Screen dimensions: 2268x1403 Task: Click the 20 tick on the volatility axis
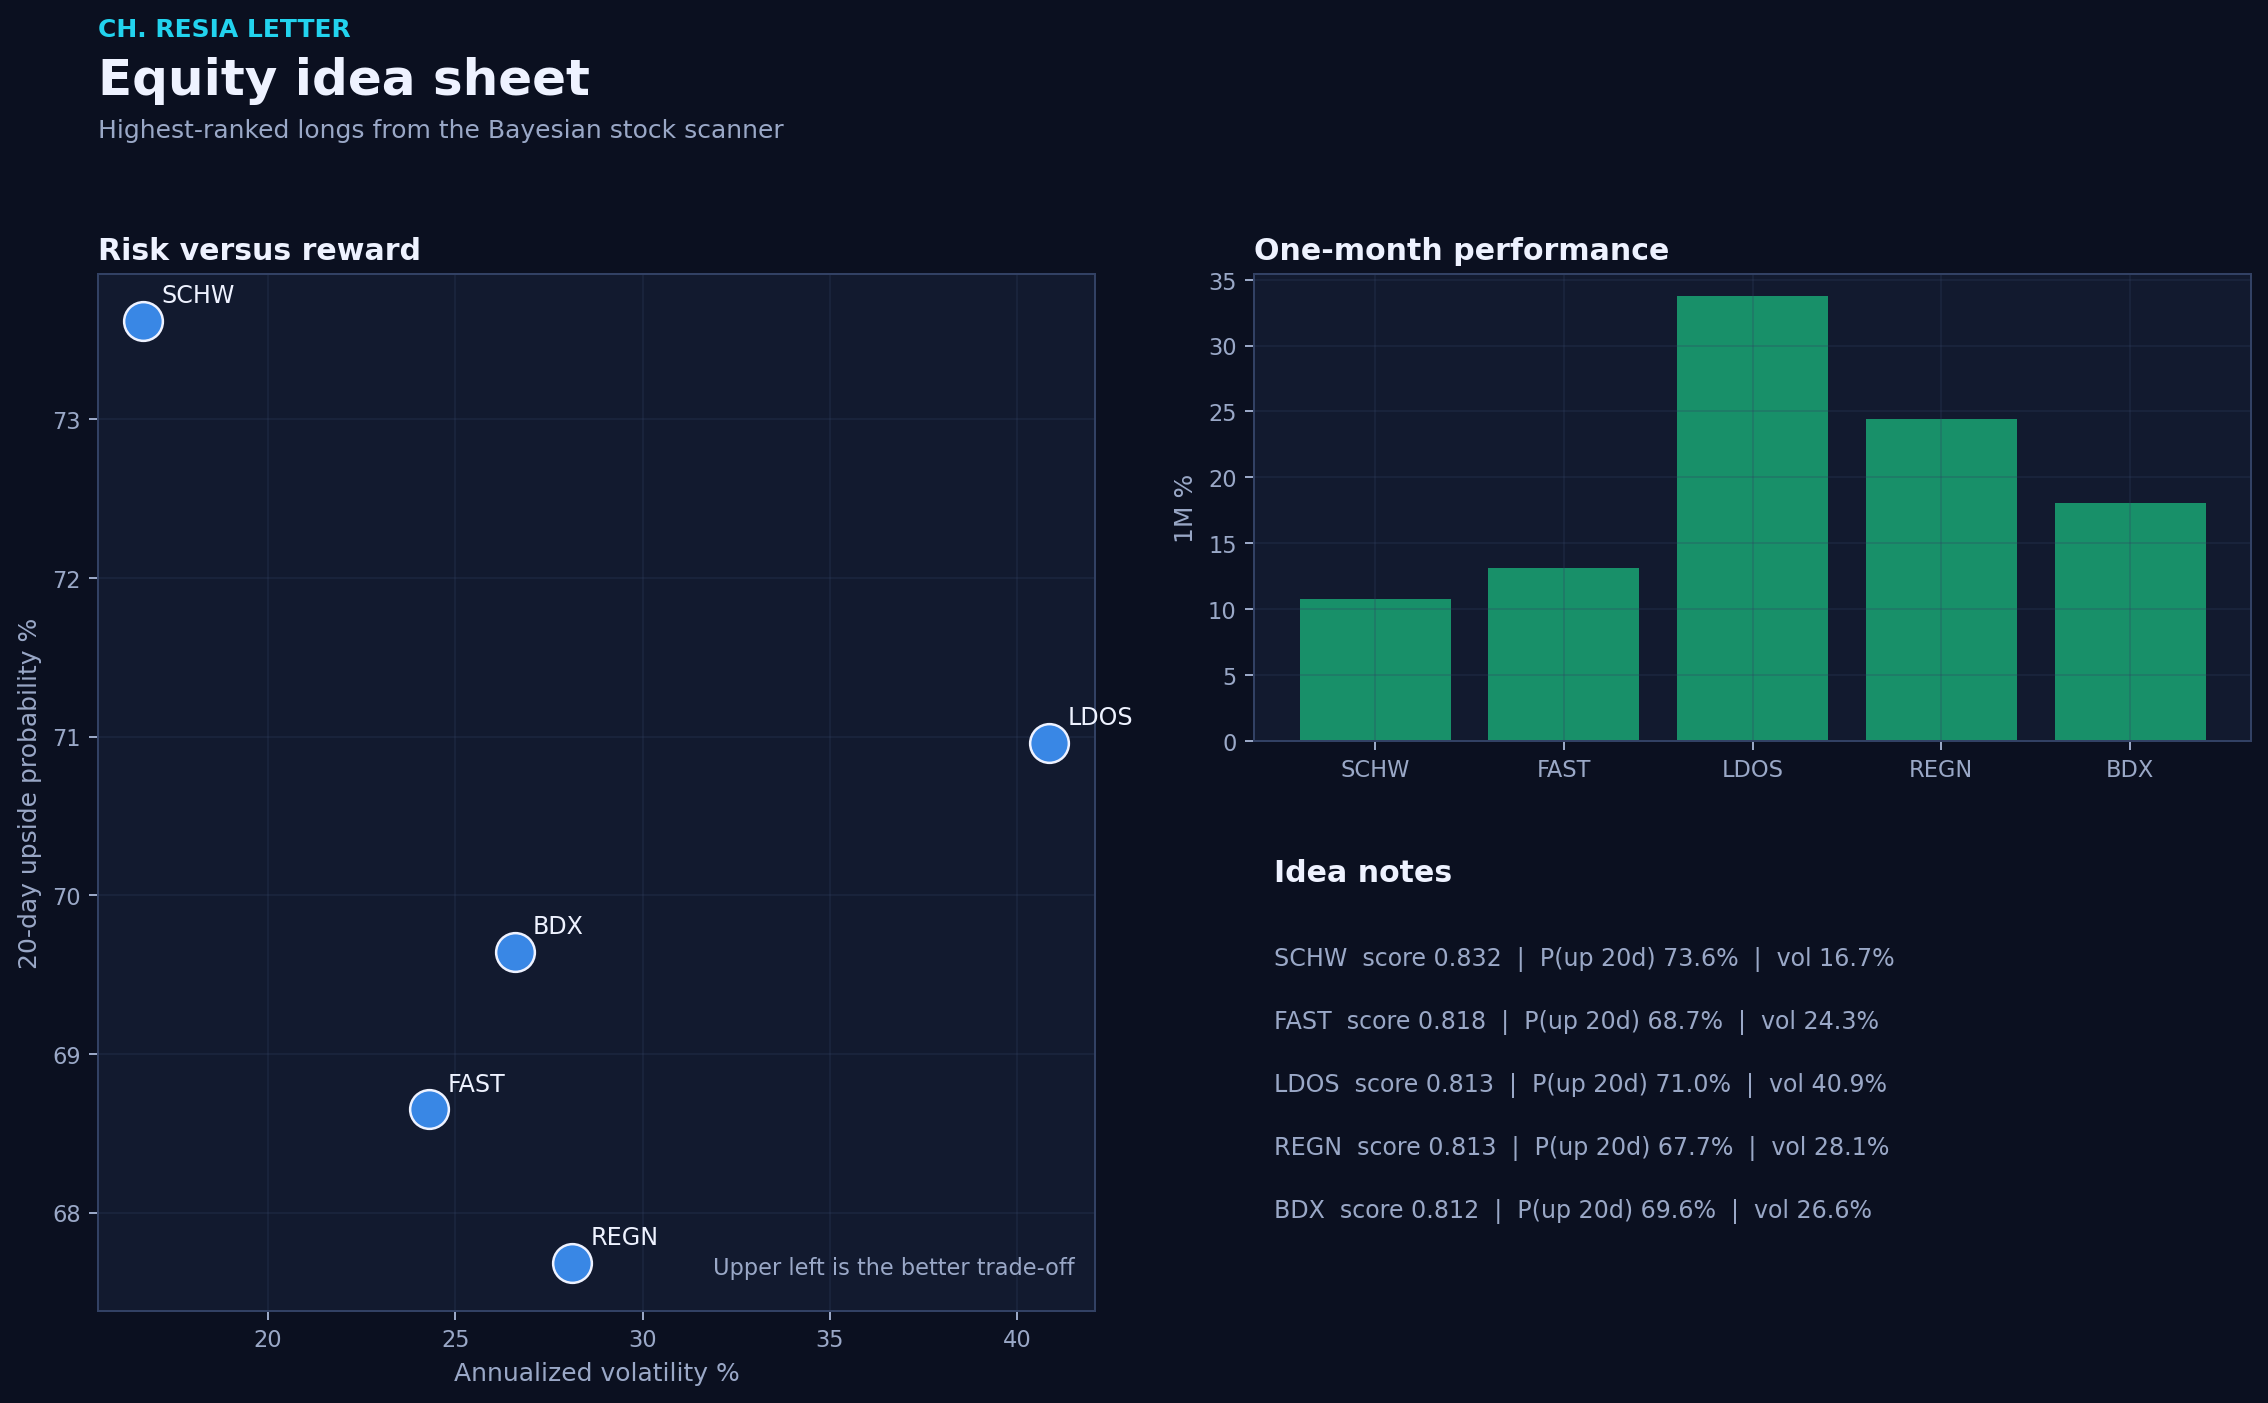[x=268, y=1340]
